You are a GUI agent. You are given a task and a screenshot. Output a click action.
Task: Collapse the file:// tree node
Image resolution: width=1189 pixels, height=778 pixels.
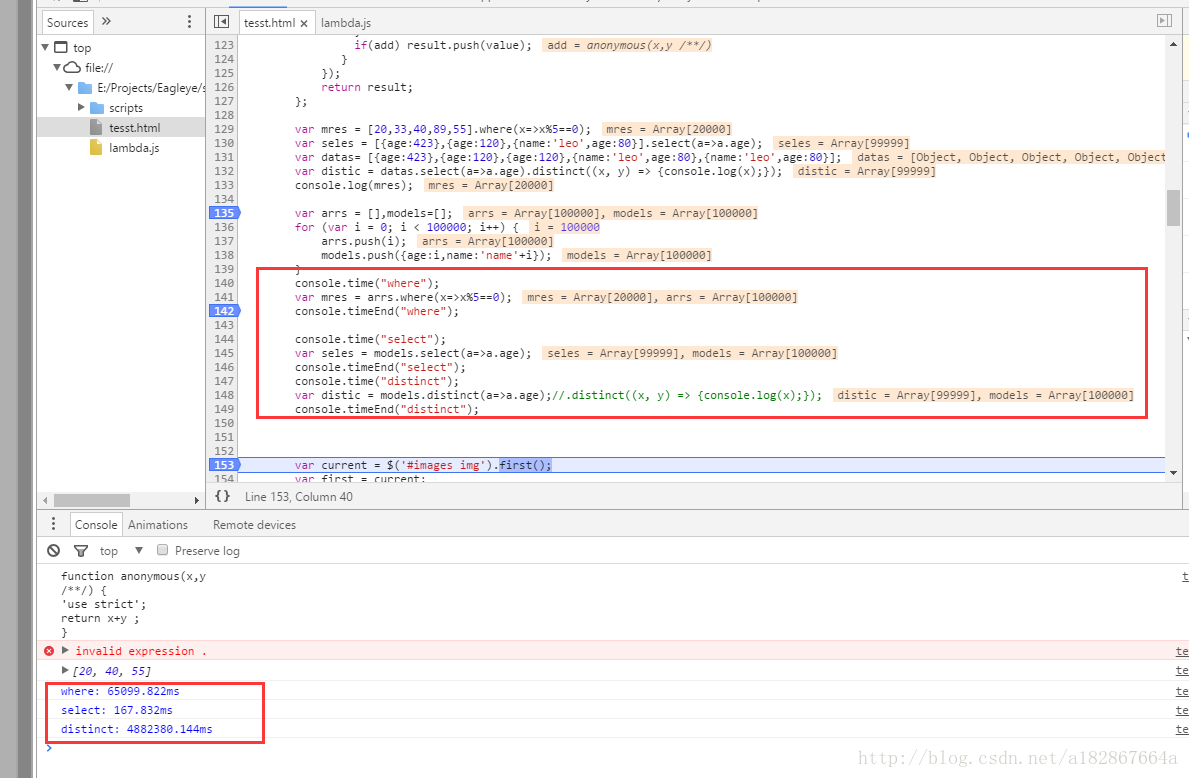57,67
